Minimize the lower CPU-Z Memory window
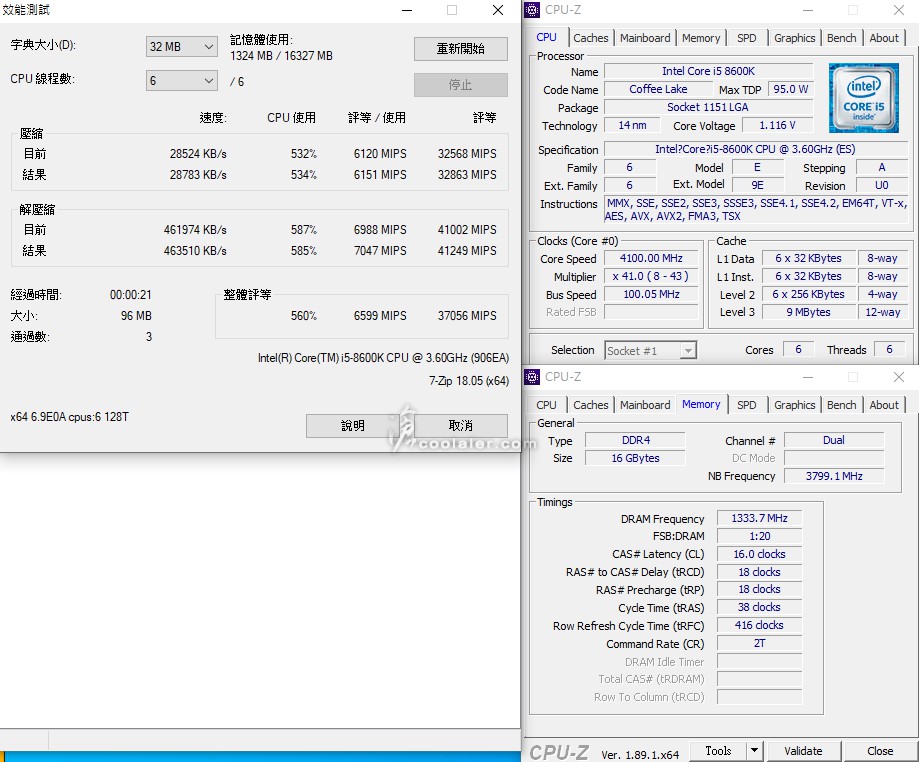 click(x=808, y=377)
